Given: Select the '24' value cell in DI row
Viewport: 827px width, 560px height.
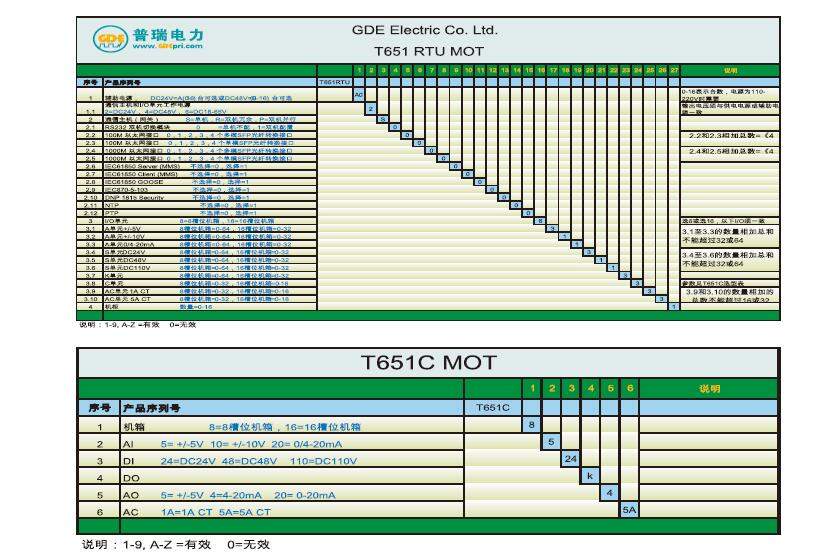Looking at the screenshot, I should tap(570, 458).
